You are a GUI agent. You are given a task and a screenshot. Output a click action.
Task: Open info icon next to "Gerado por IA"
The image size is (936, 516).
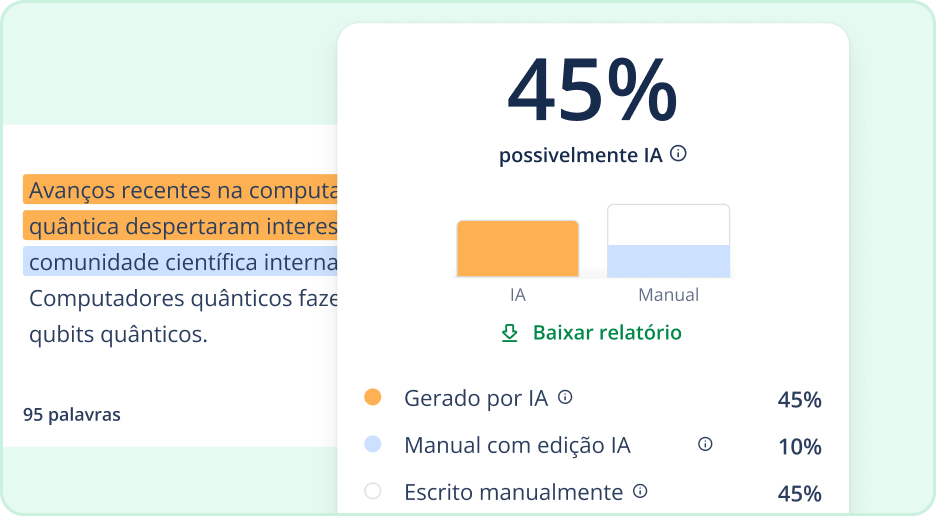565,397
